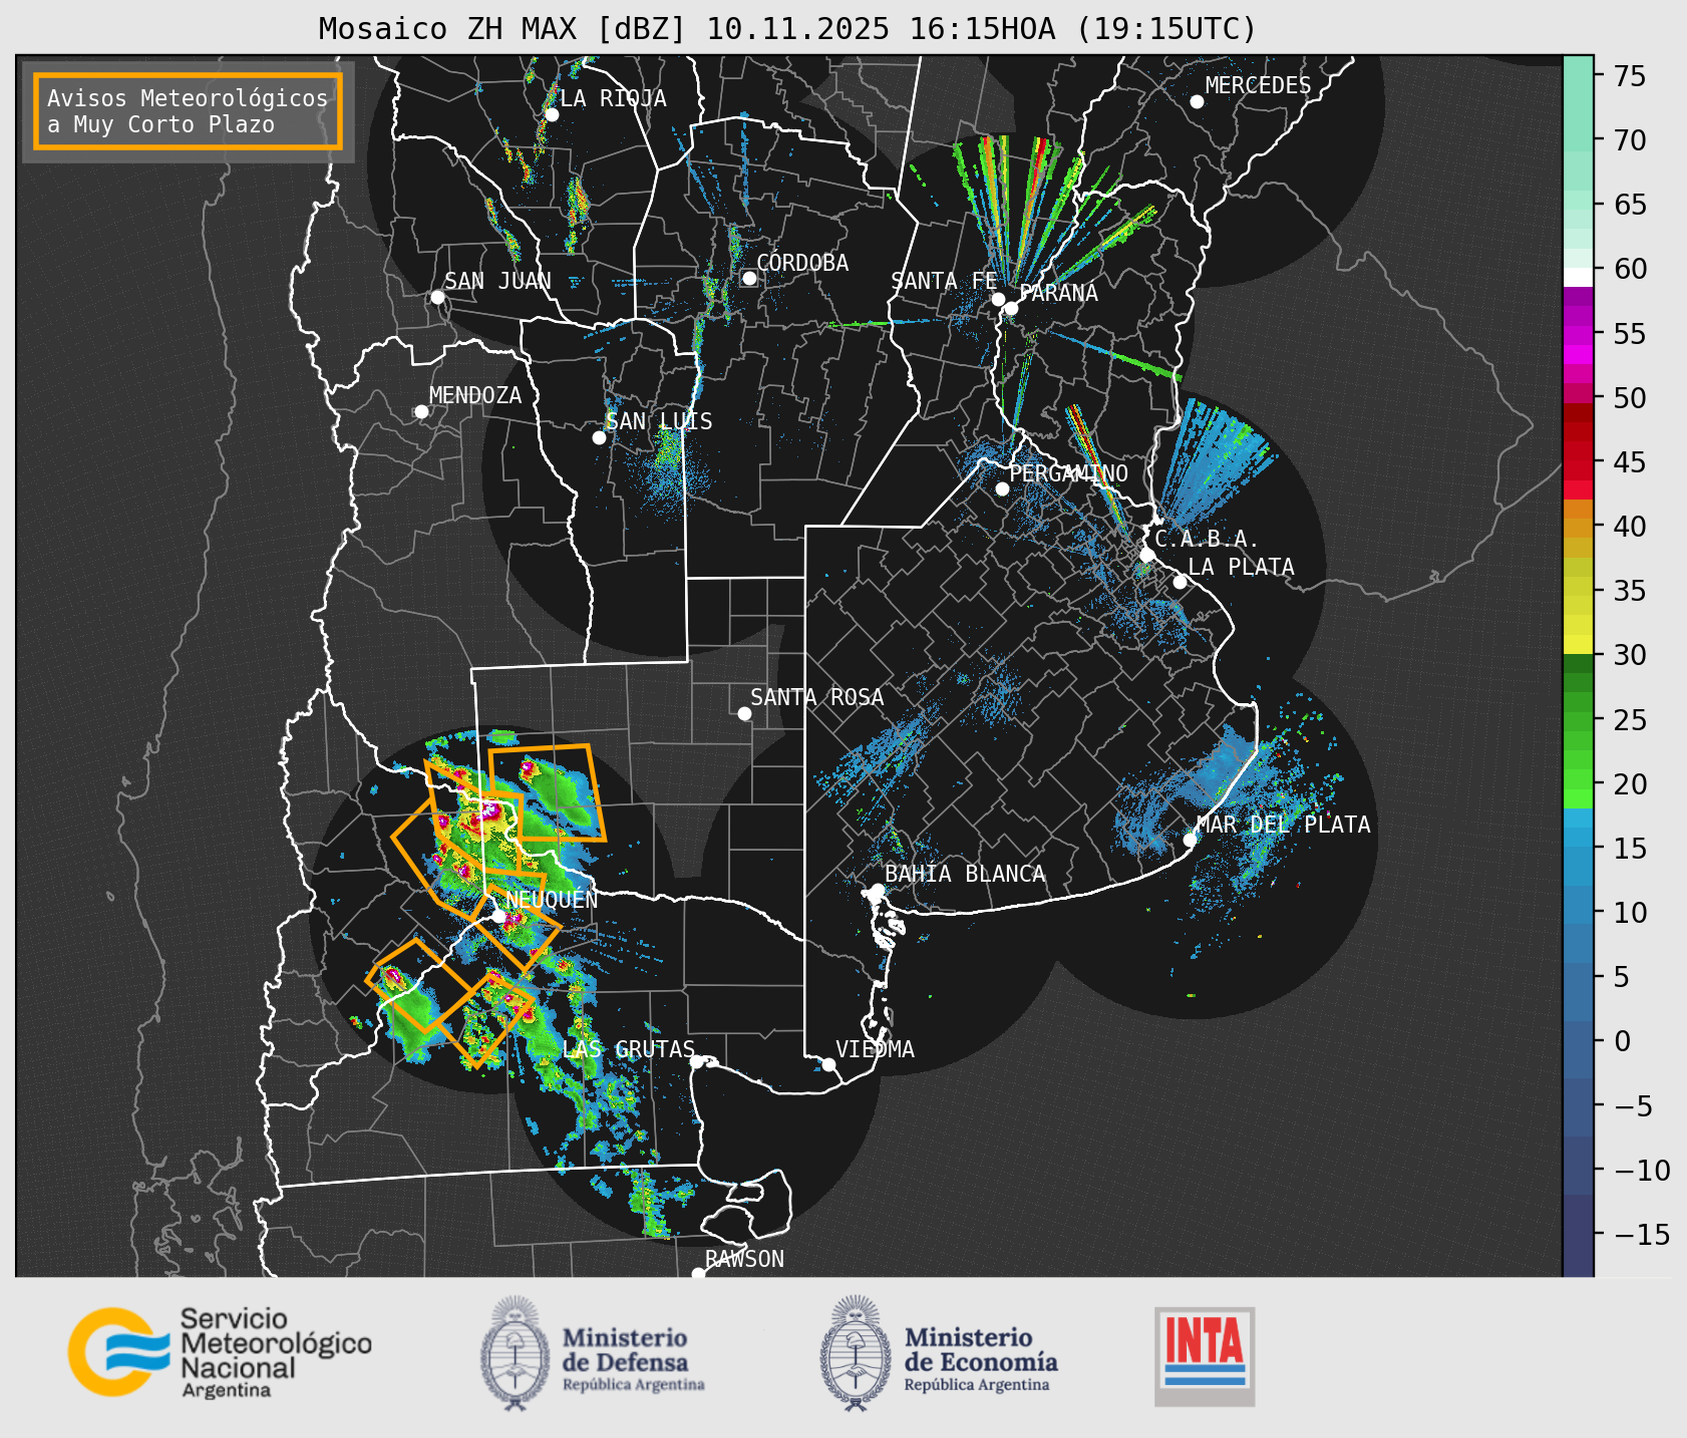Click the PERGAMINO city label
The height and width of the screenshot is (1438, 1687).
pos(1068,473)
